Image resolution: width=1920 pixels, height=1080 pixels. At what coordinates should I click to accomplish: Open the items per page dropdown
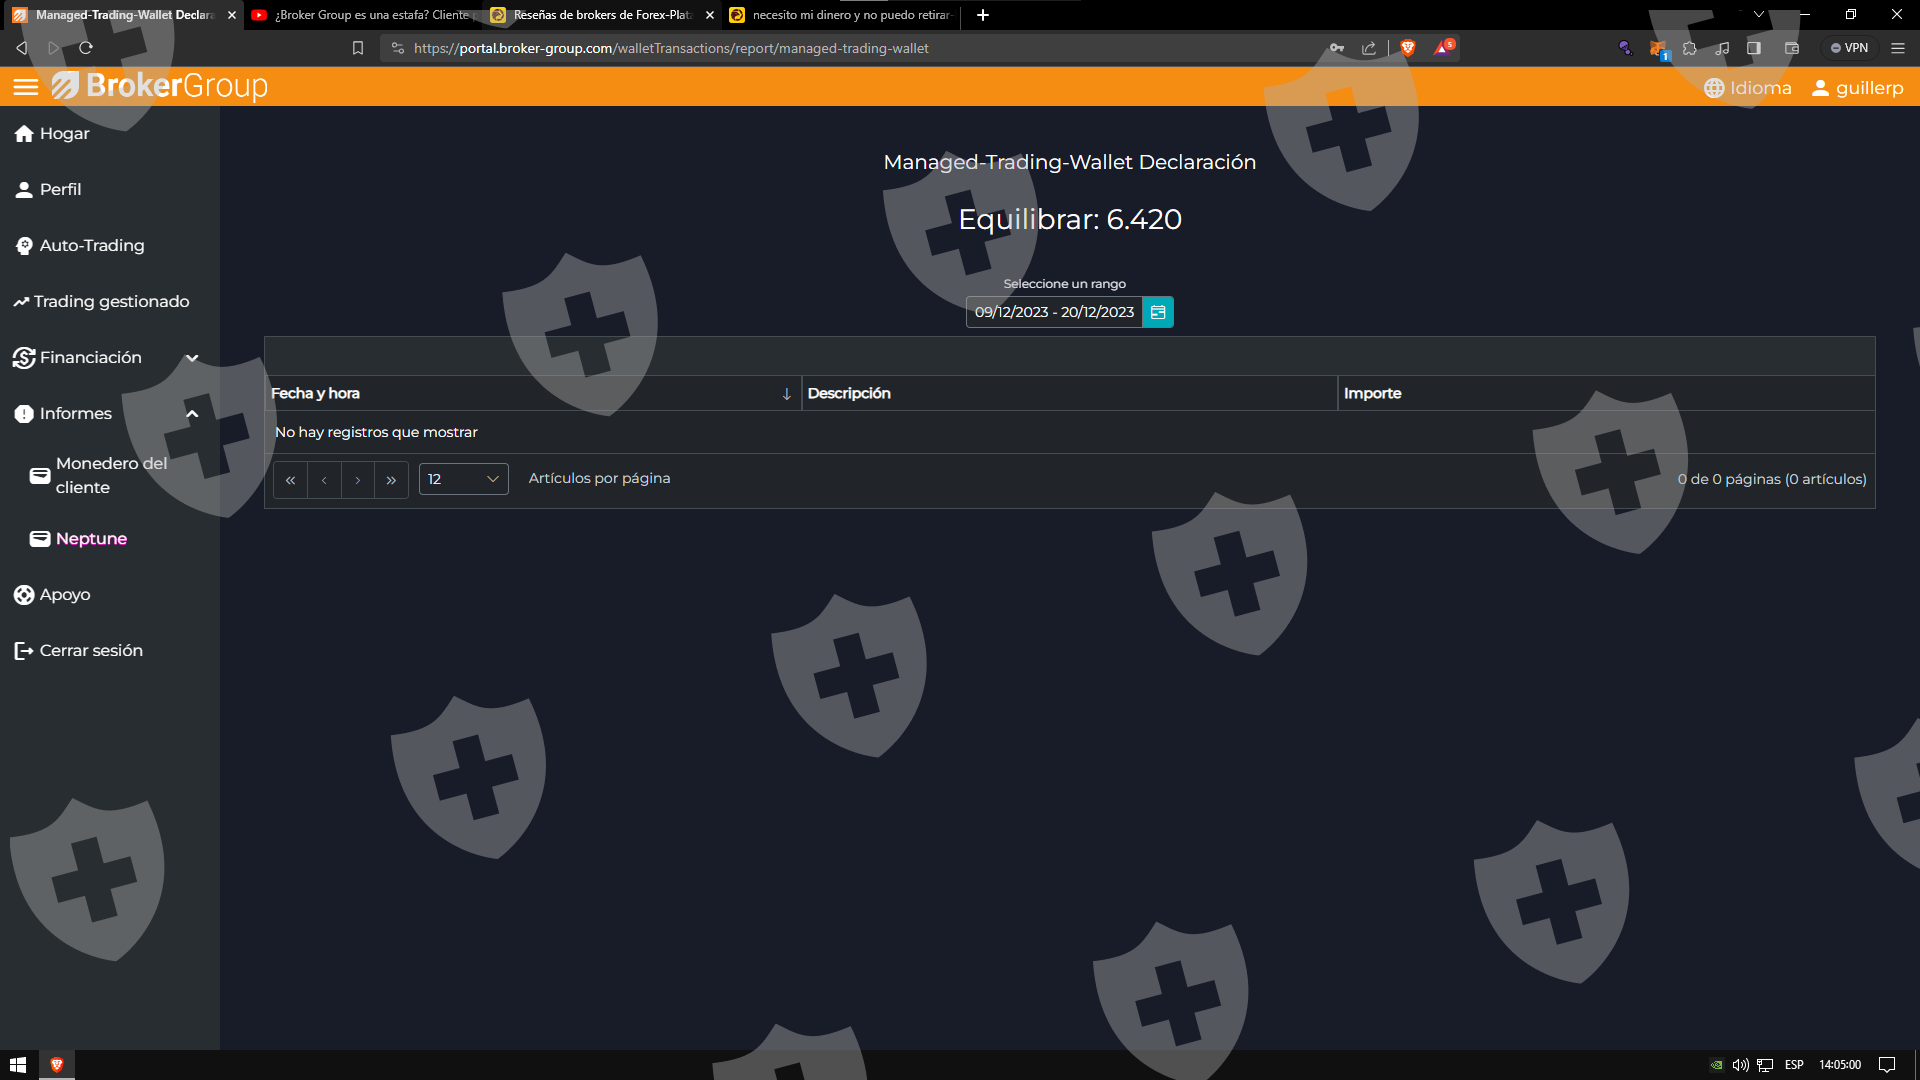click(x=463, y=480)
